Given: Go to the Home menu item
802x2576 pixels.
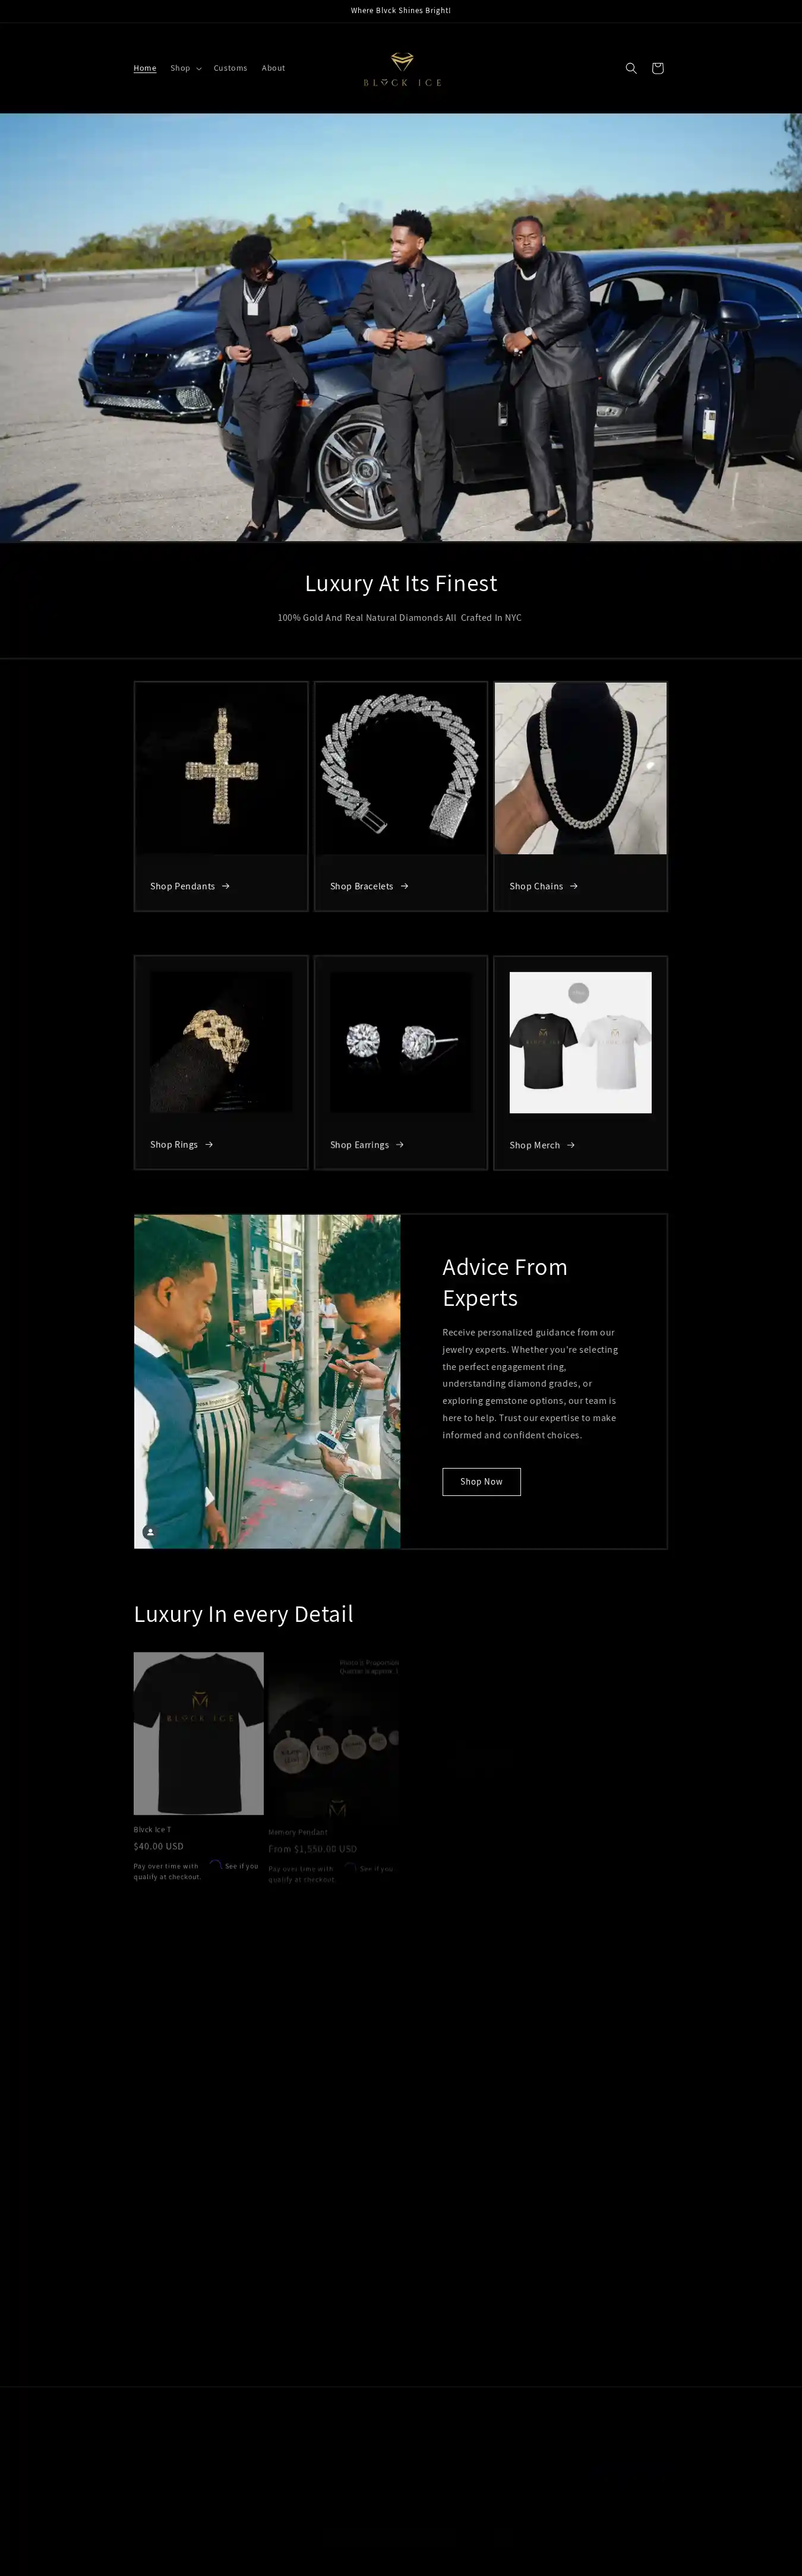Looking at the screenshot, I should tap(145, 68).
